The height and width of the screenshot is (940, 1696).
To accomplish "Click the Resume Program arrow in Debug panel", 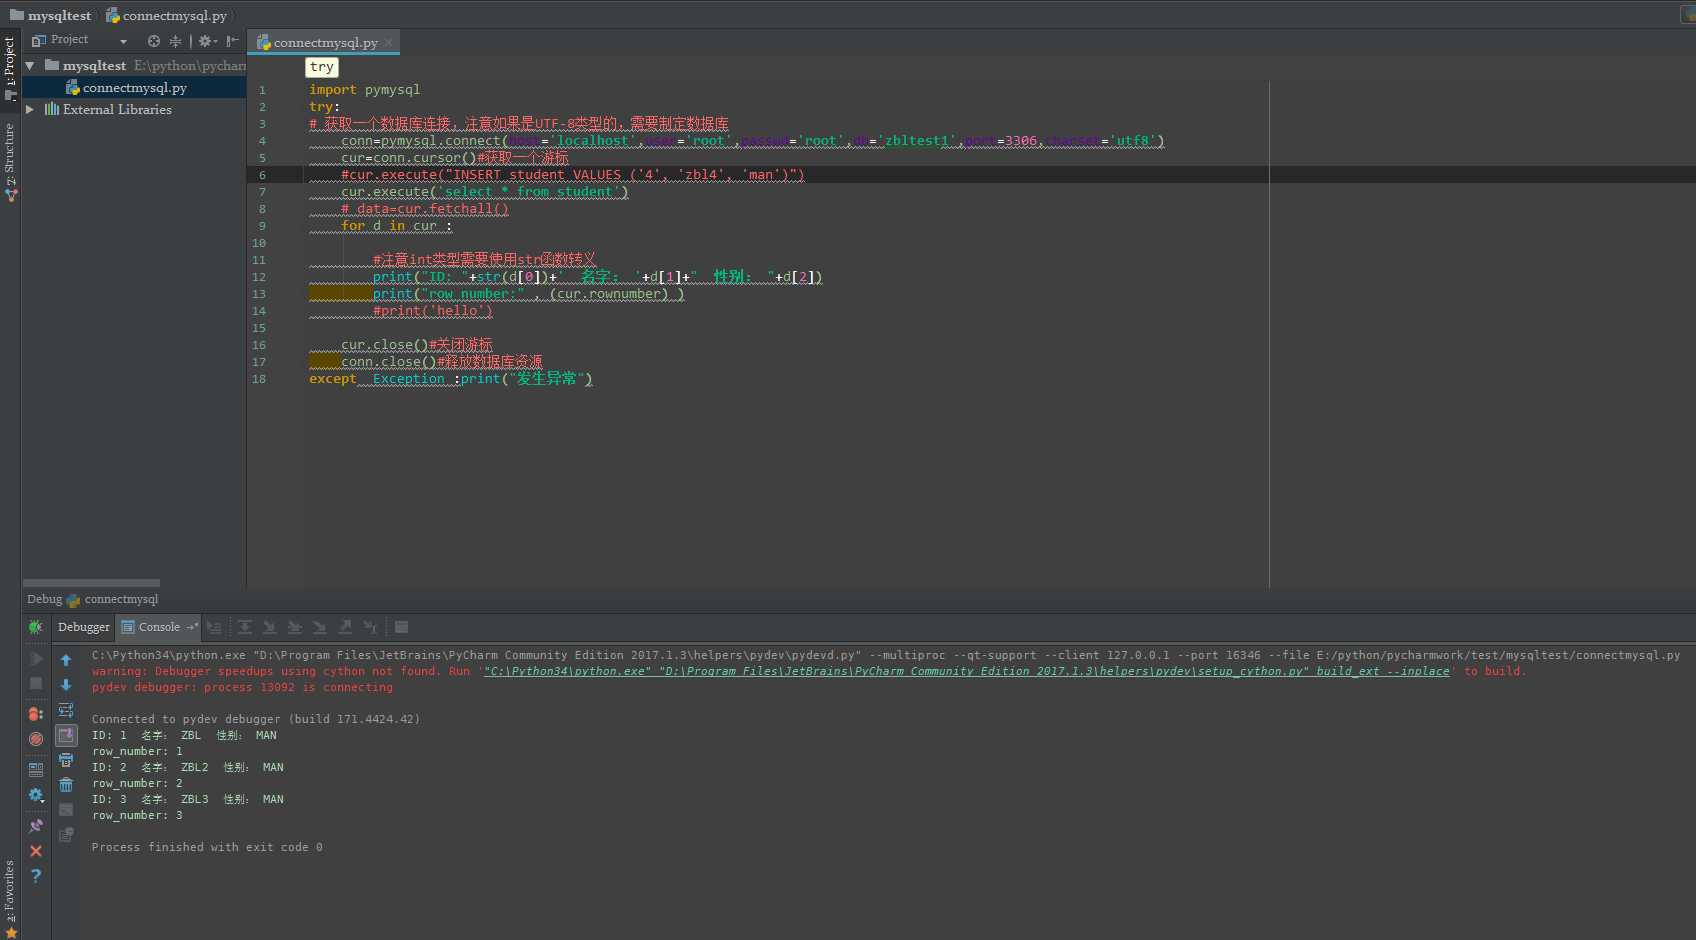I will click(x=36, y=659).
